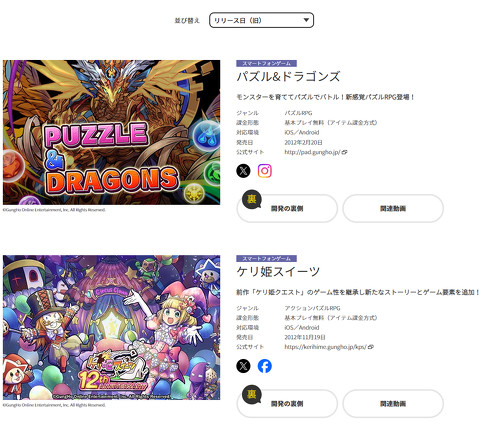Screen dimensions: 490x429
Task: Visit the kerihime.gungho.jp/kps official site link
Action: click(x=326, y=347)
